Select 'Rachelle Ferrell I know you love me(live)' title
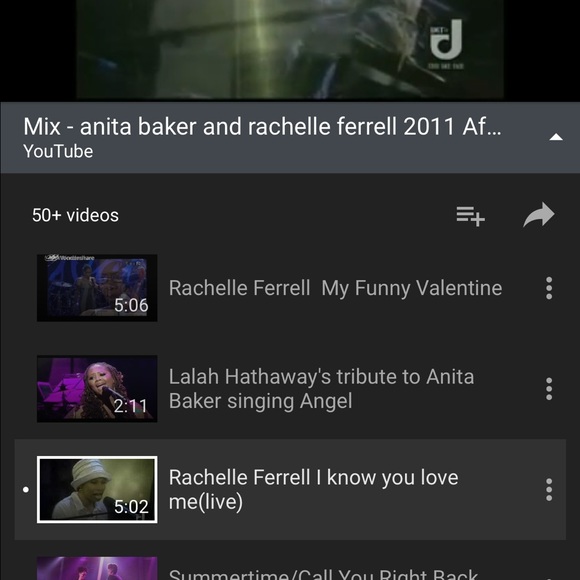Screen dimensions: 580x580 [x=314, y=489]
